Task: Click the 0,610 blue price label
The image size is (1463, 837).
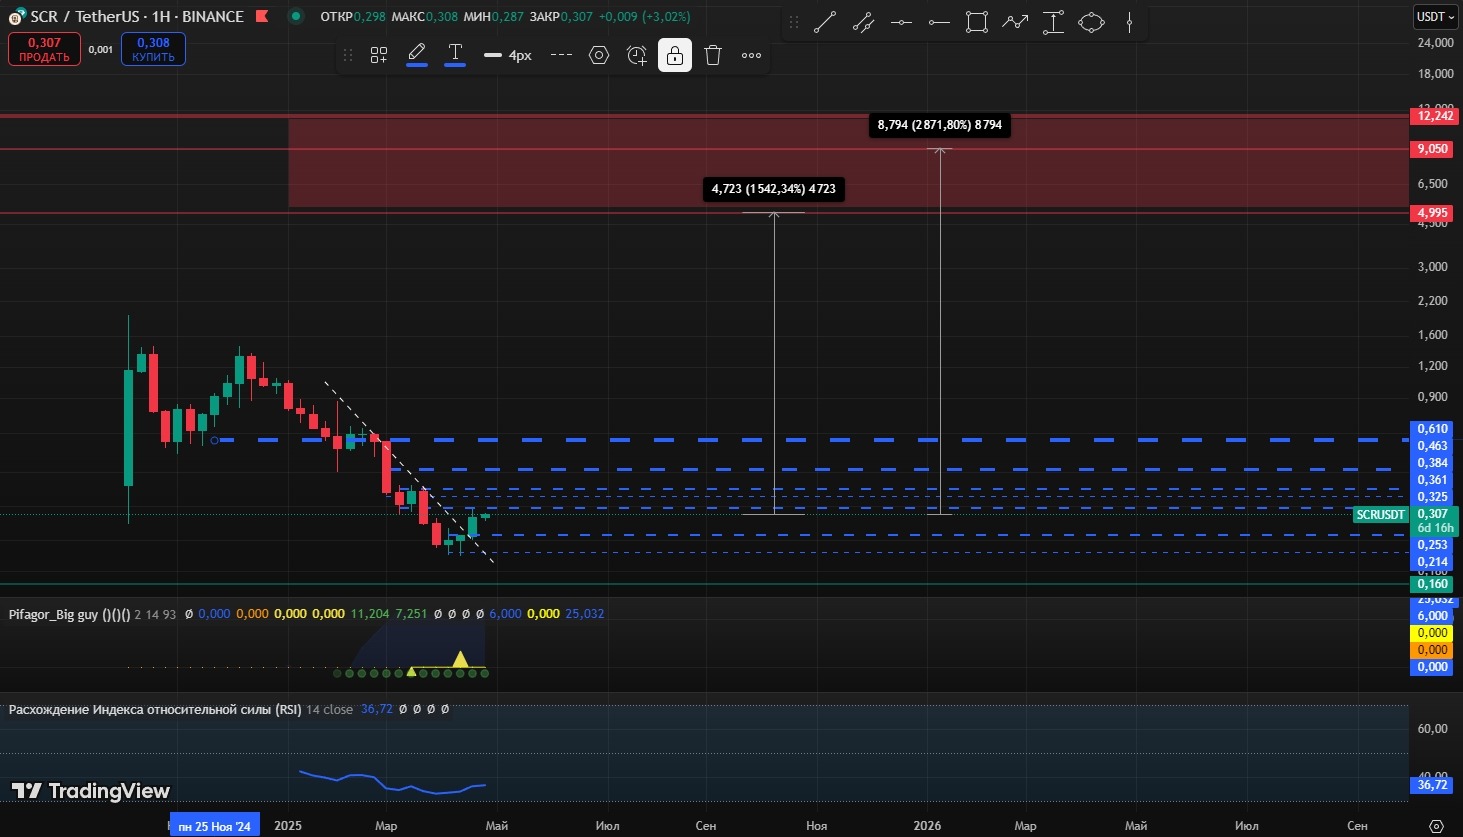Action: tap(1432, 429)
